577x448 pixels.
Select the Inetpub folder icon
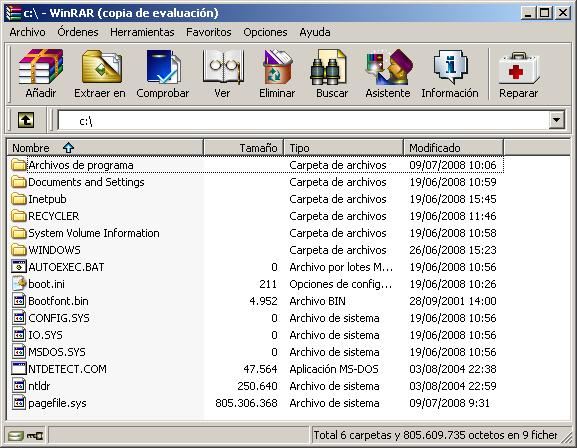pyautogui.click(x=18, y=199)
